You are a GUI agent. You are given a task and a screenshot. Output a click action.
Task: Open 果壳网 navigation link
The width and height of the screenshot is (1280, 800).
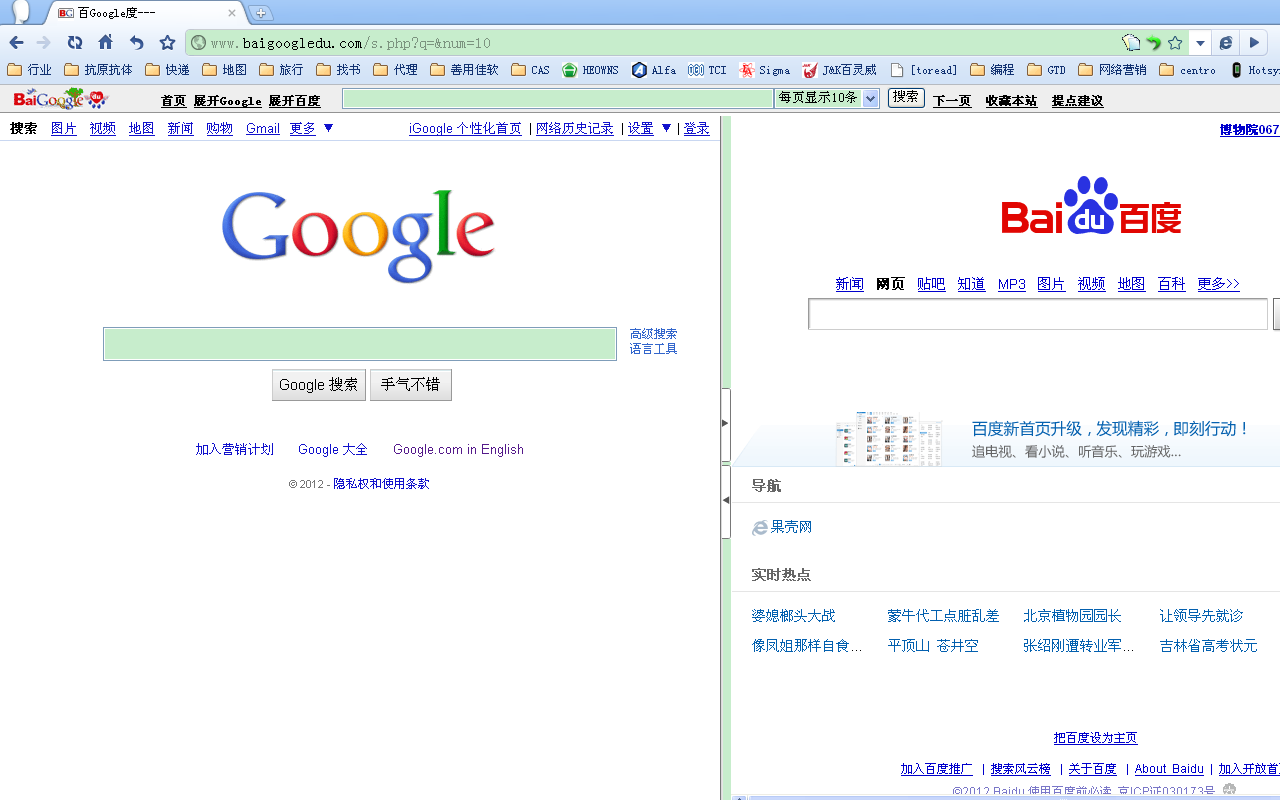782,527
